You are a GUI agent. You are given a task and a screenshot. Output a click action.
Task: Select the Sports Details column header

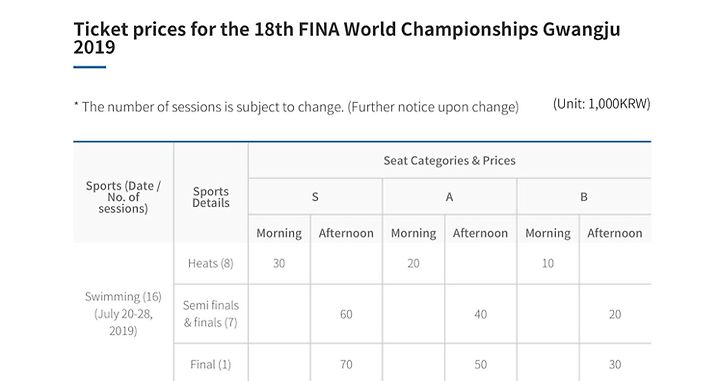pos(211,197)
